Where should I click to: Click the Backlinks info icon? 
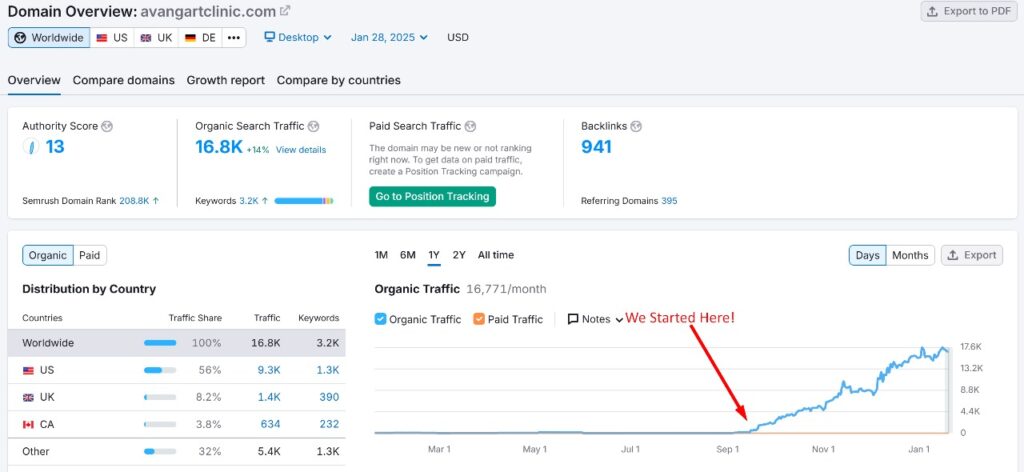click(636, 127)
